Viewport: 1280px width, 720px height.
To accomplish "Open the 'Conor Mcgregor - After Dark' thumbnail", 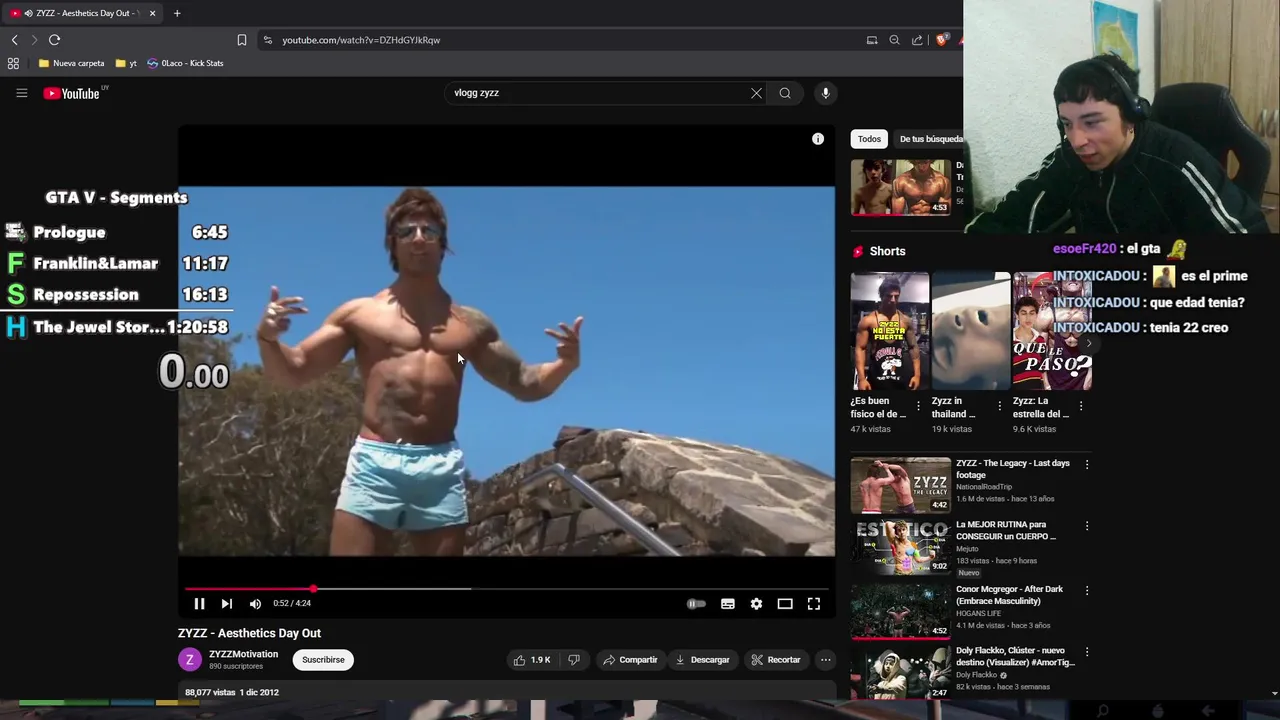I will pyautogui.click(x=901, y=610).
